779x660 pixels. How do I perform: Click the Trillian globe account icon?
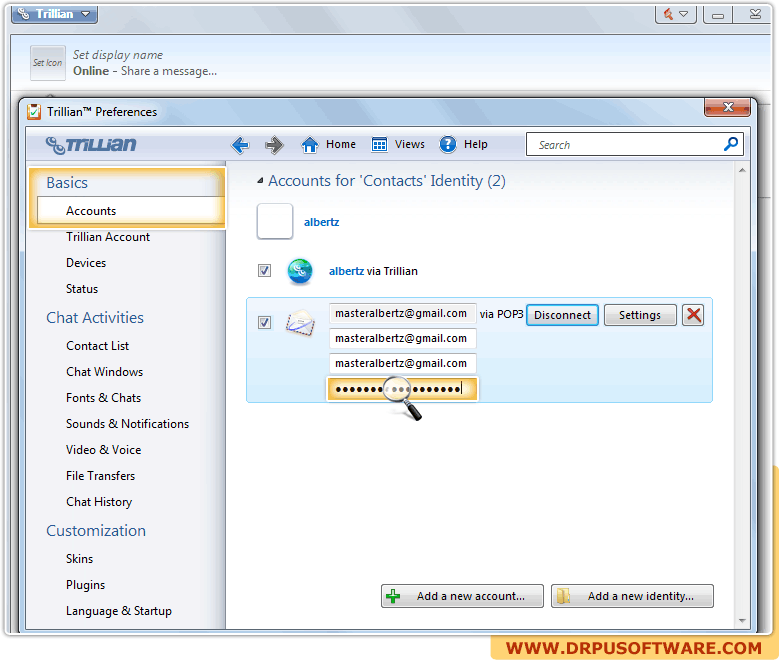300,271
